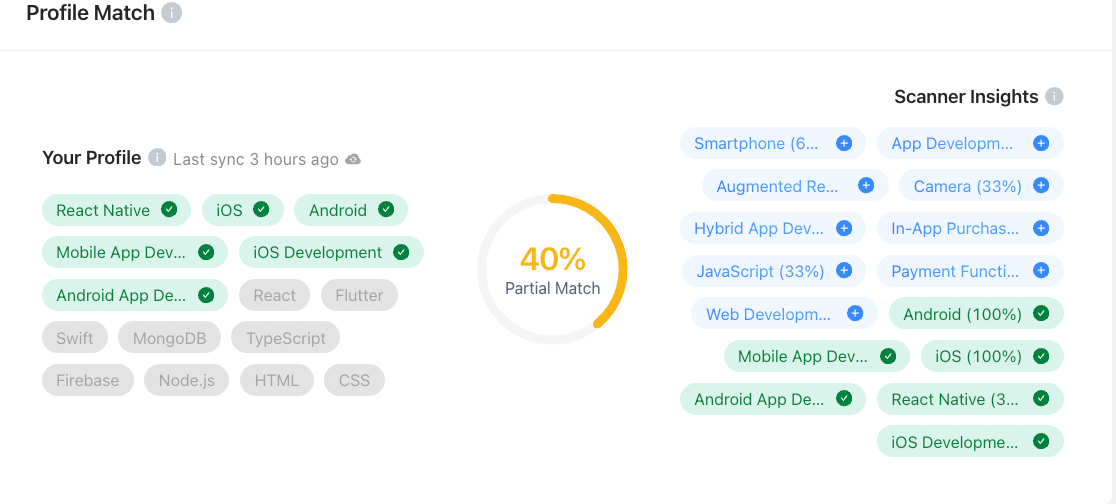Add Web Development skill using plus icon
Image resolution: width=1116 pixels, height=504 pixels.
click(x=855, y=314)
